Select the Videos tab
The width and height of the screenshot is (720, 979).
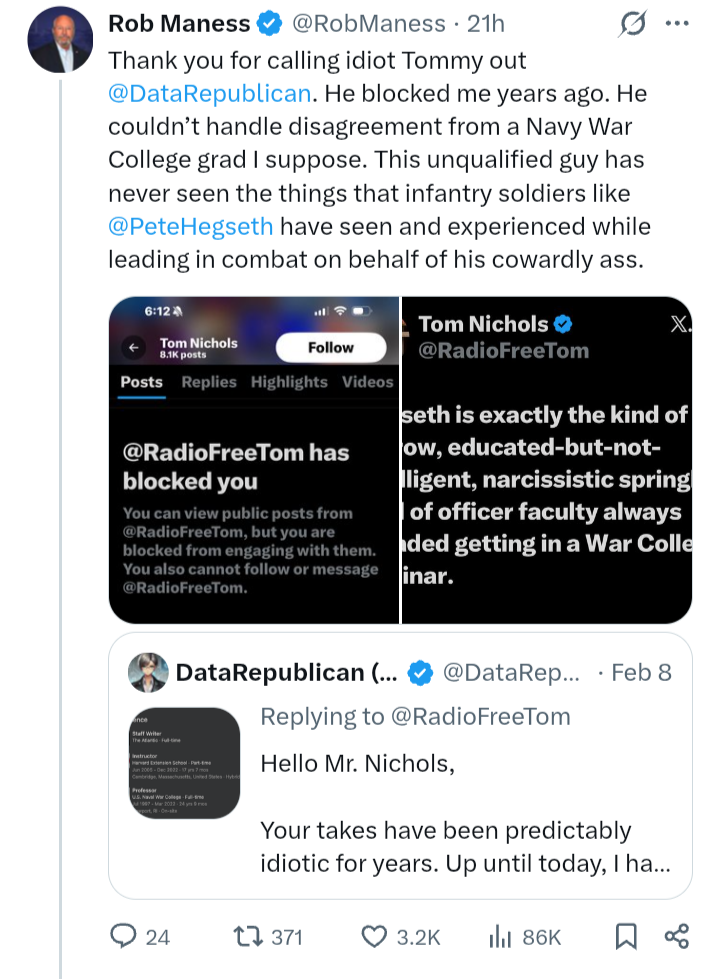coord(367,382)
